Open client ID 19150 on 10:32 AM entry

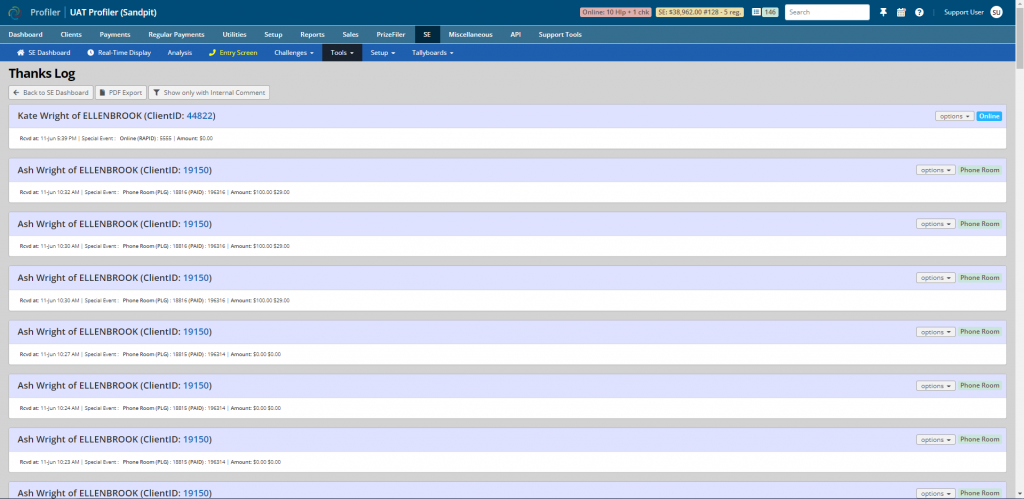pos(195,170)
